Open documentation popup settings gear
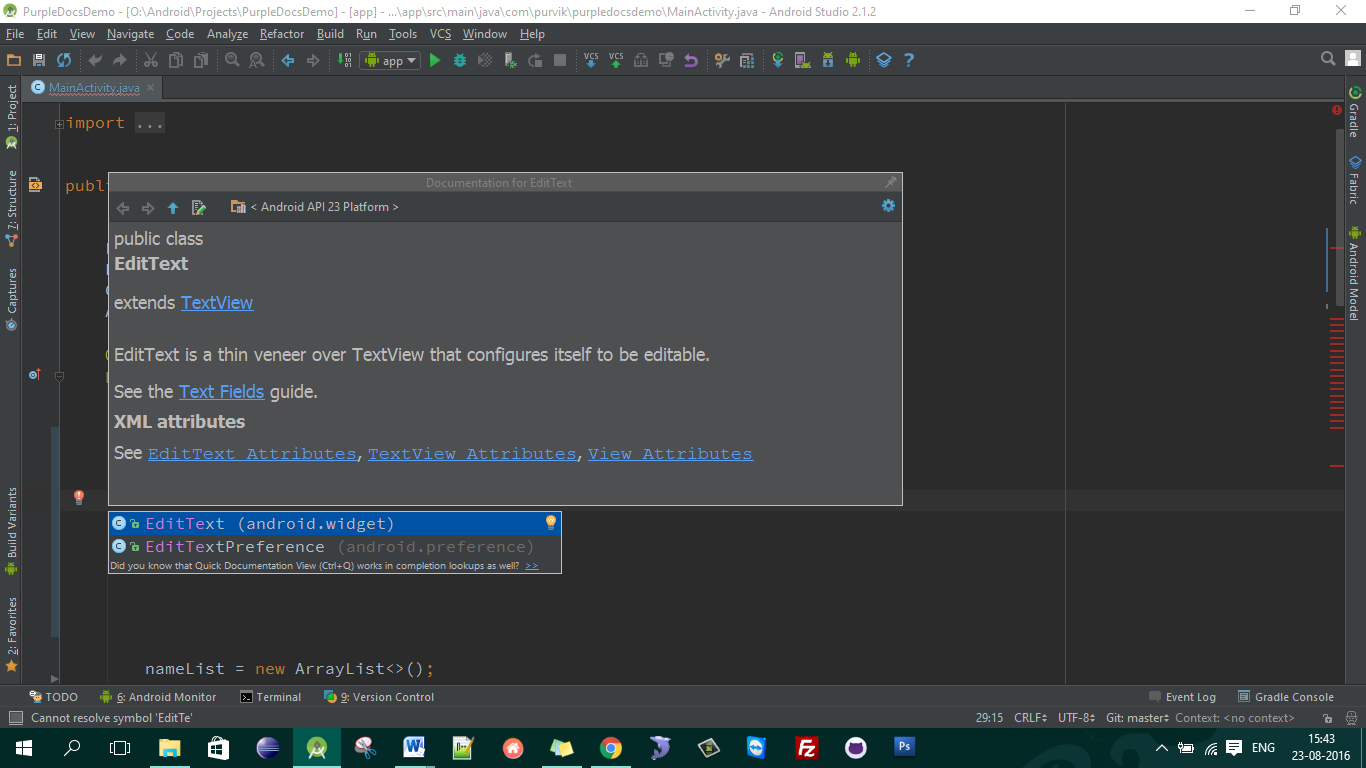1366x768 pixels. pos(888,206)
